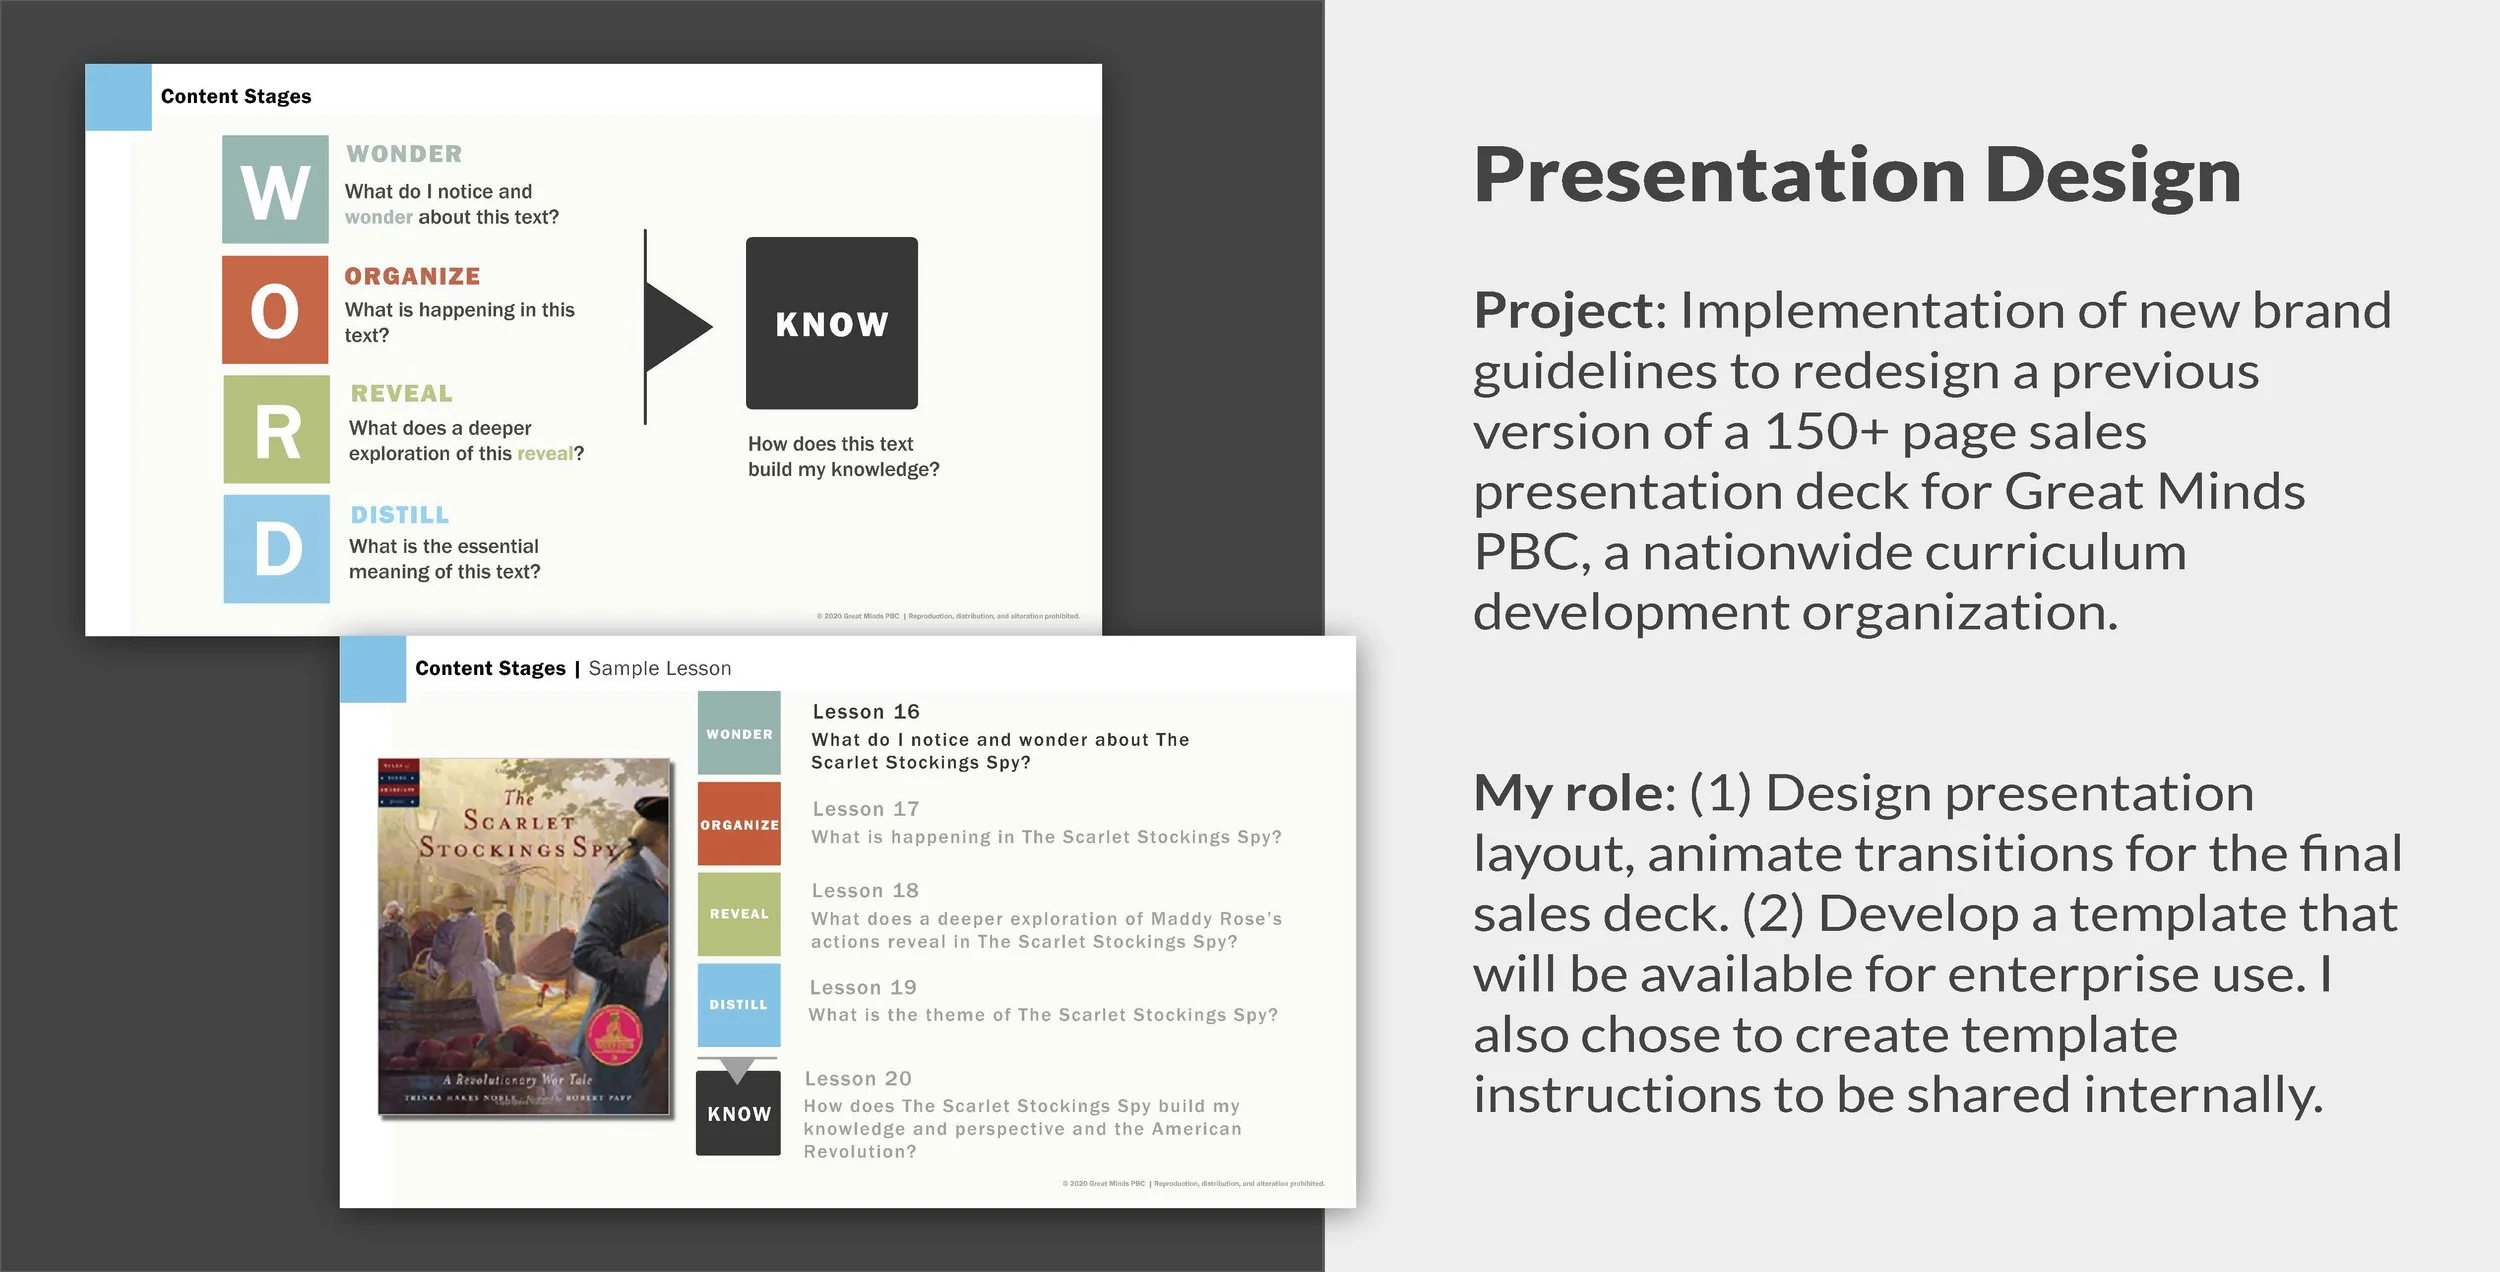Viewport: 2500px width, 1272px height.
Task: Click the 'REVEAL' heading on top slide
Action: tap(401, 393)
